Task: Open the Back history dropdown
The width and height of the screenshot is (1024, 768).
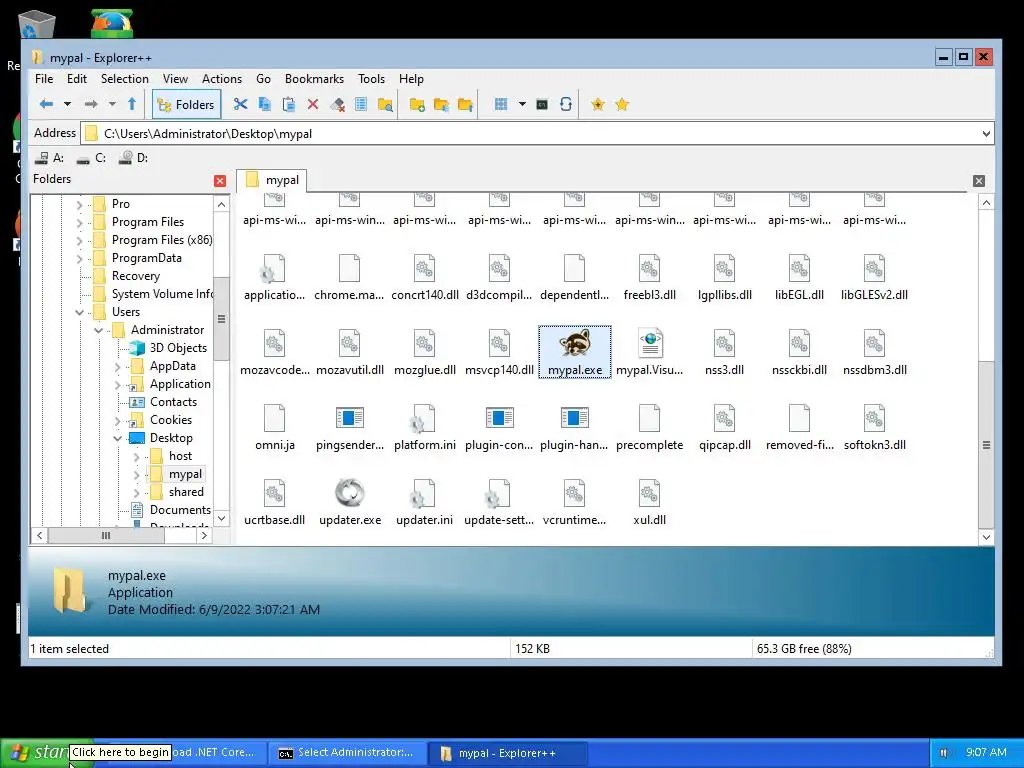Action: (67, 104)
